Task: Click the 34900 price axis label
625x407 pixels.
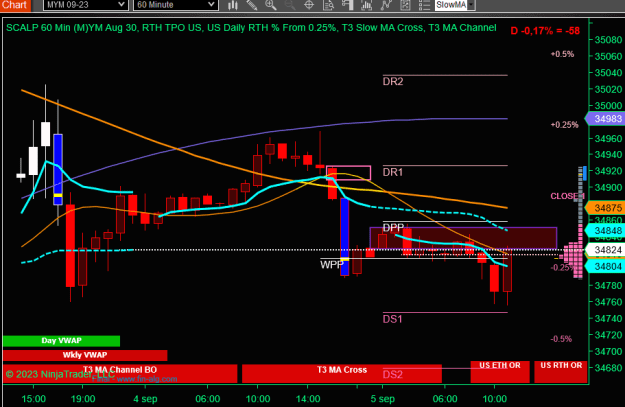Action: (x=608, y=187)
